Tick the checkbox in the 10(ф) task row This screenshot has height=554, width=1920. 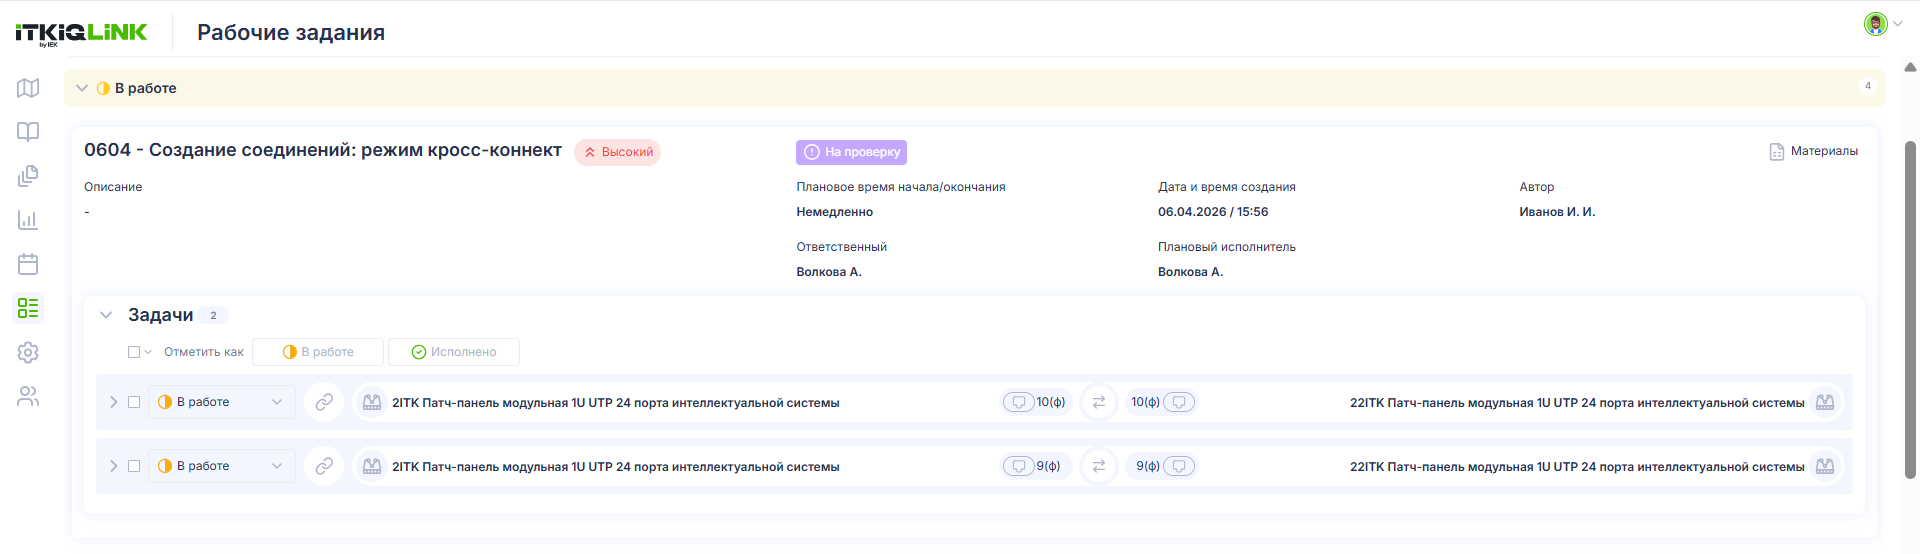click(x=134, y=402)
